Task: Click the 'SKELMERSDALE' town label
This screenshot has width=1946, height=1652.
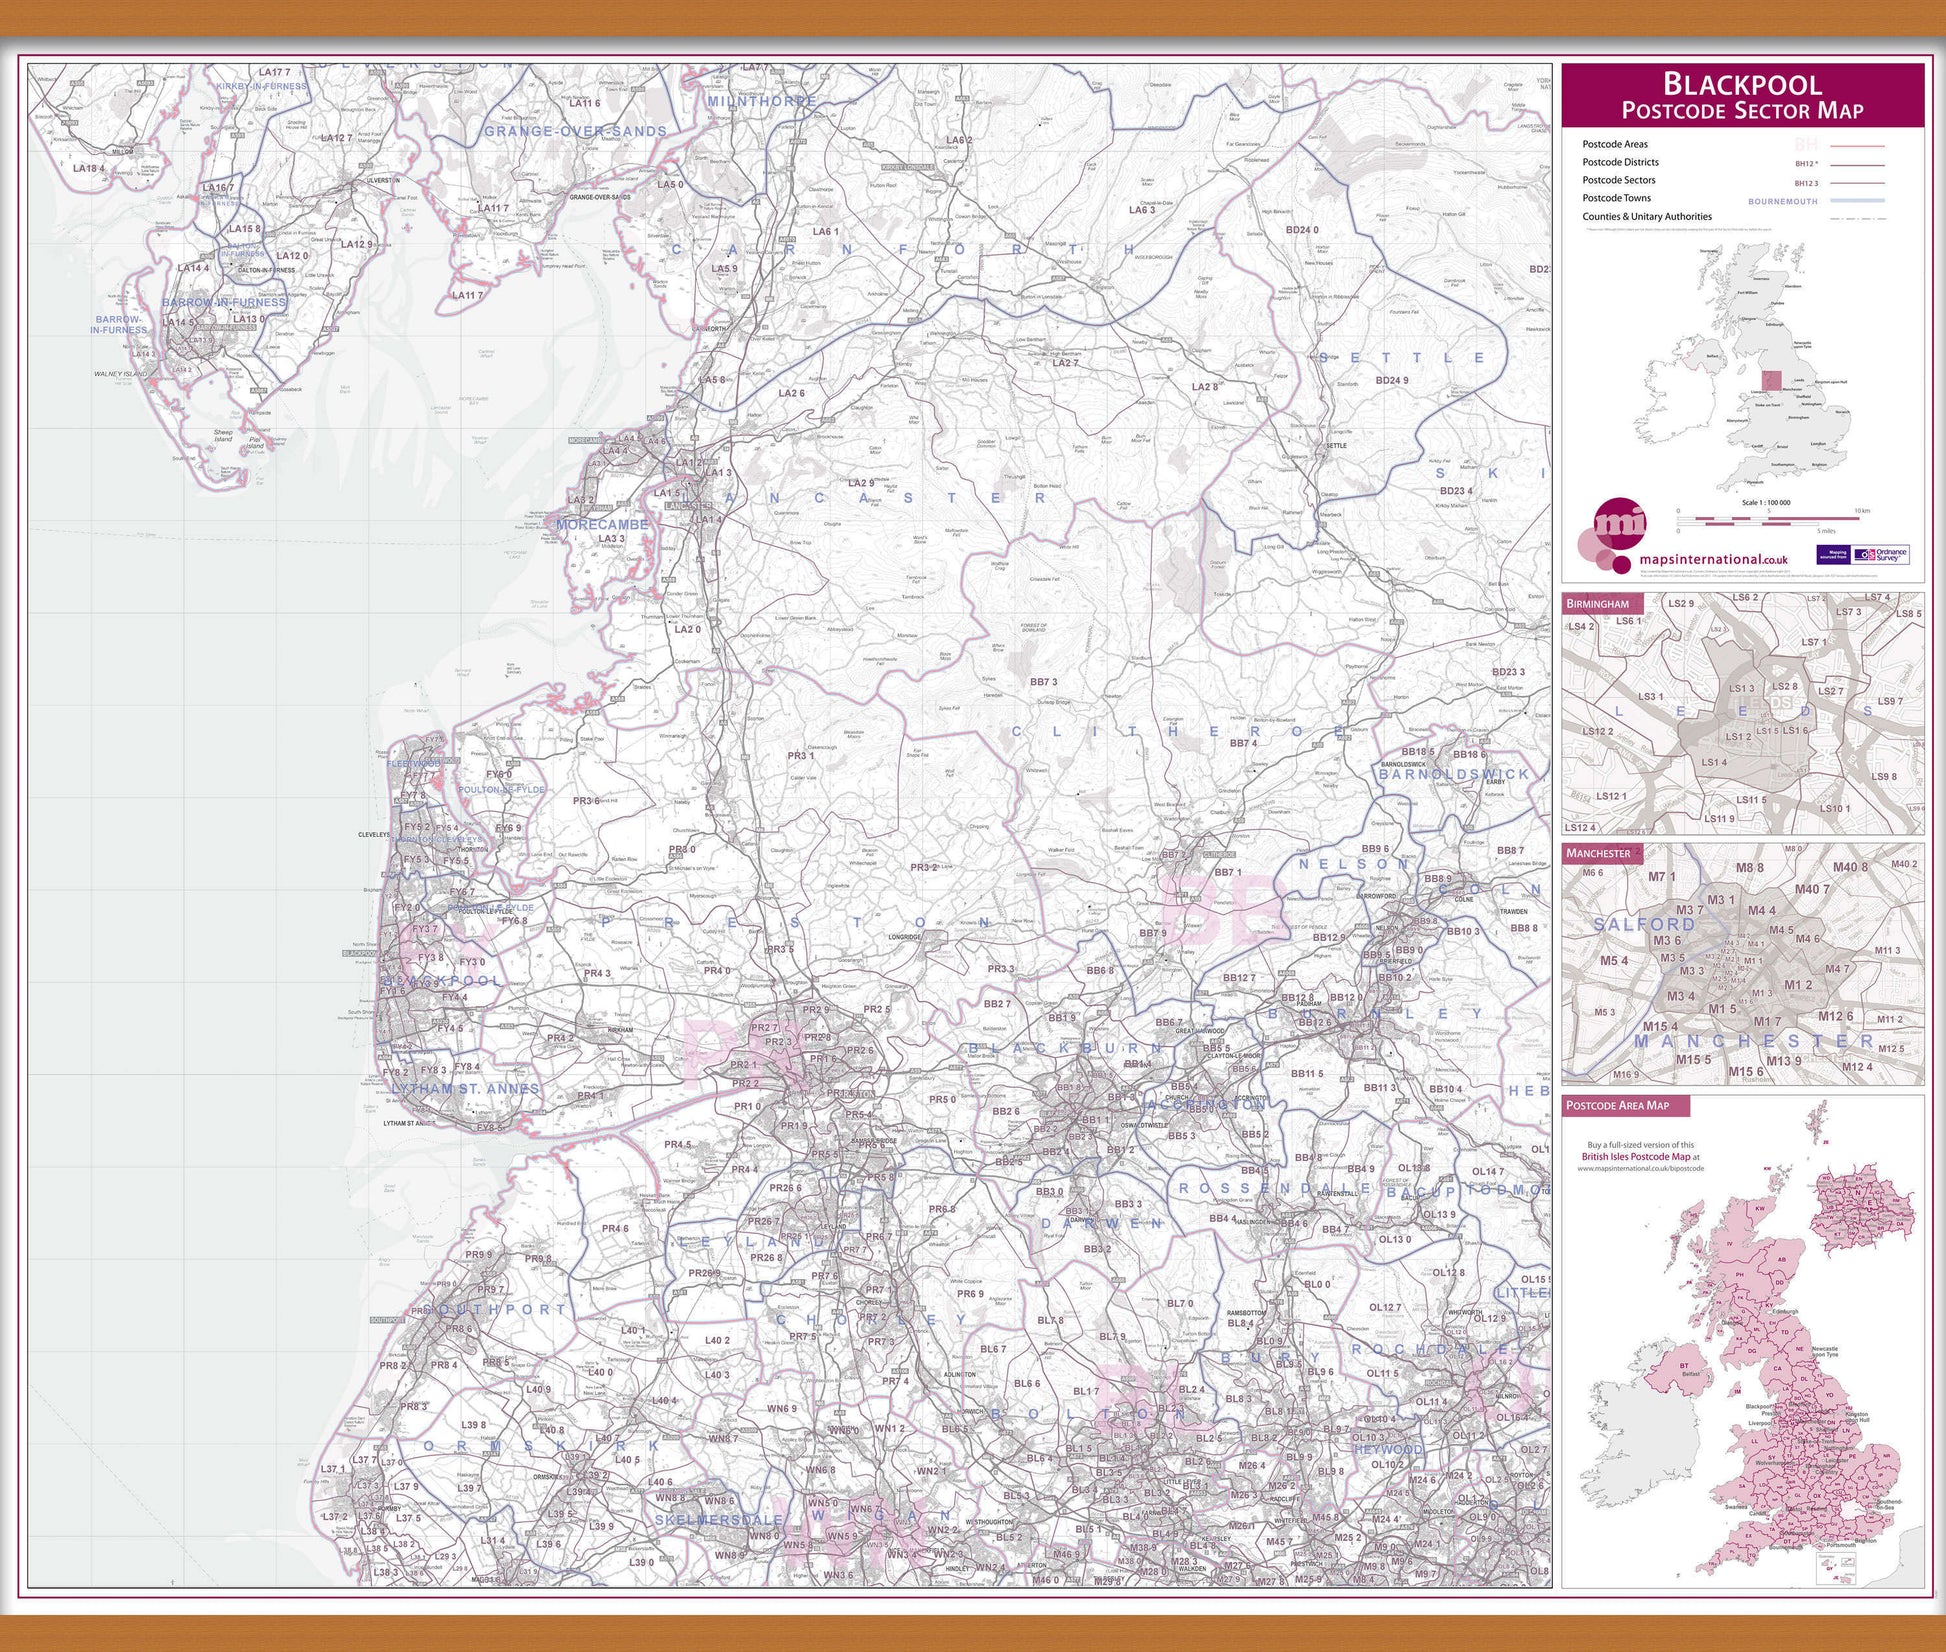Action: tap(718, 1520)
